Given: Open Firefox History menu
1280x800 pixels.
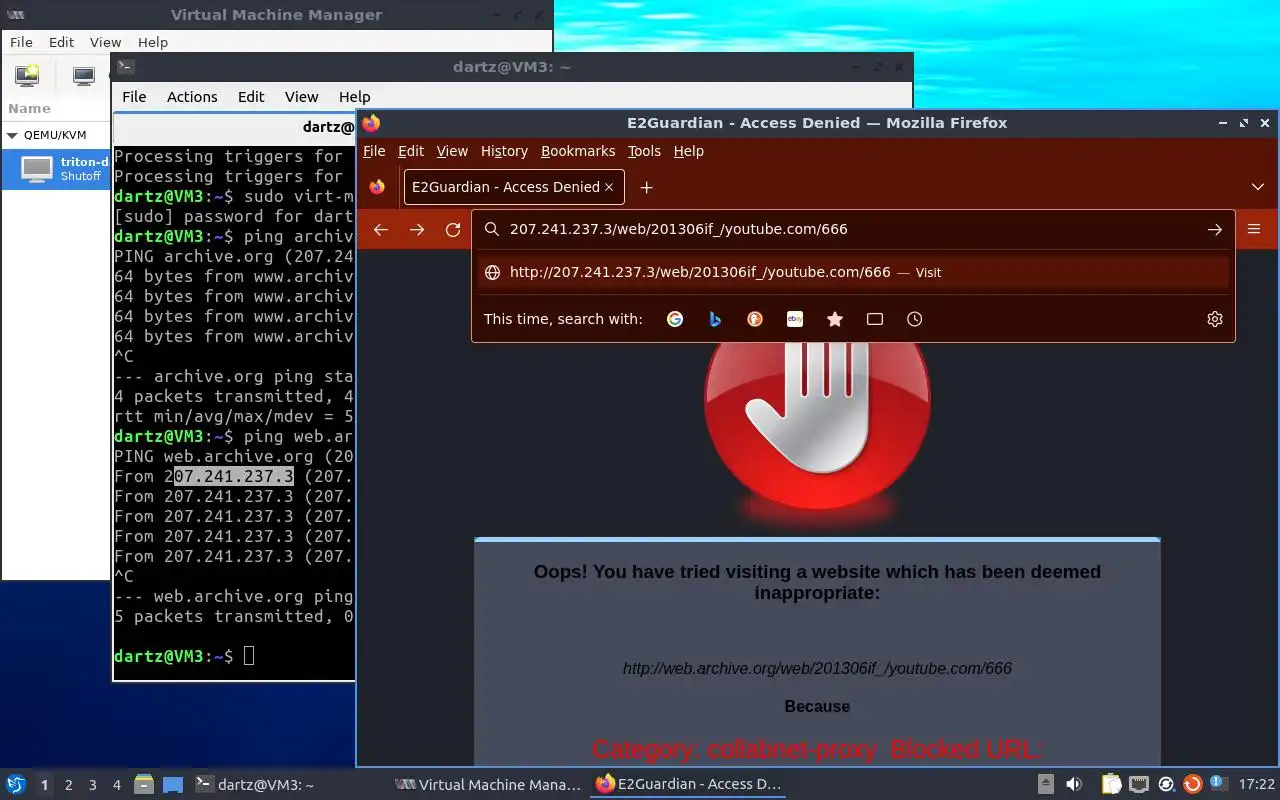Looking at the screenshot, I should click(x=504, y=151).
